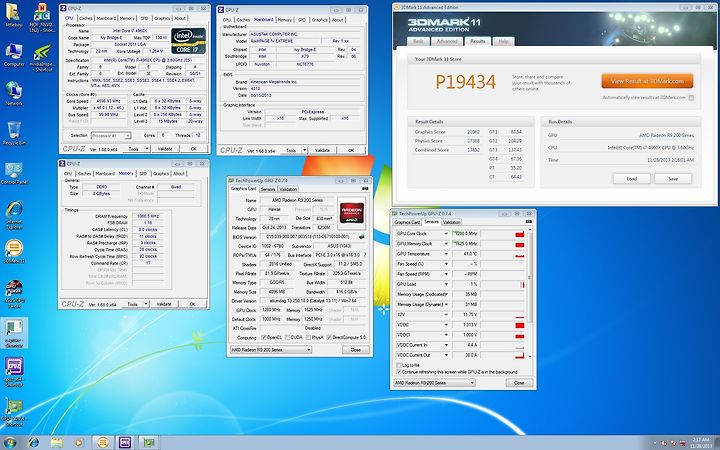This screenshot has height=450, width=720.
Task: Open Validation tab in GPU-Z Sensors window
Action: pos(451,222)
